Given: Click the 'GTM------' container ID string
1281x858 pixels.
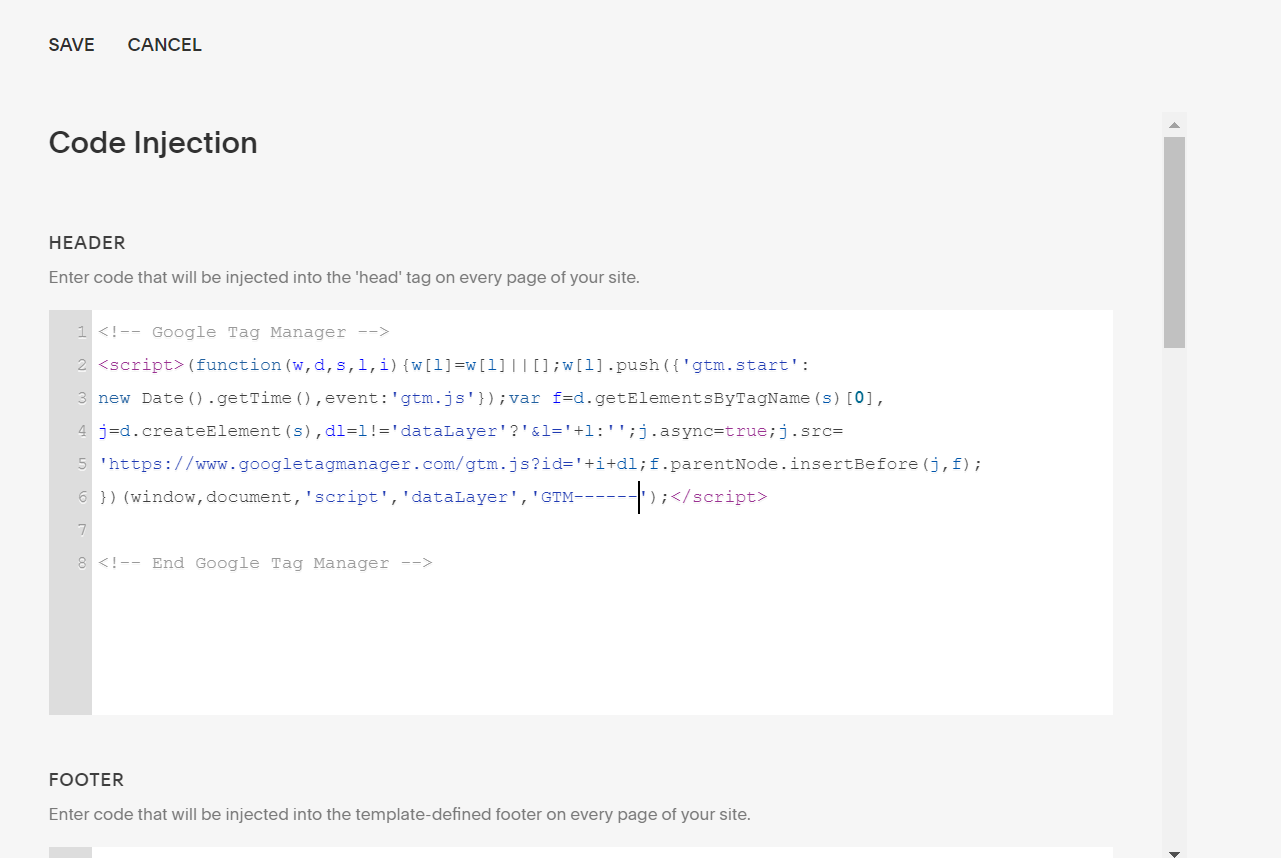Looking at the screenshot, I should [590, 497].
